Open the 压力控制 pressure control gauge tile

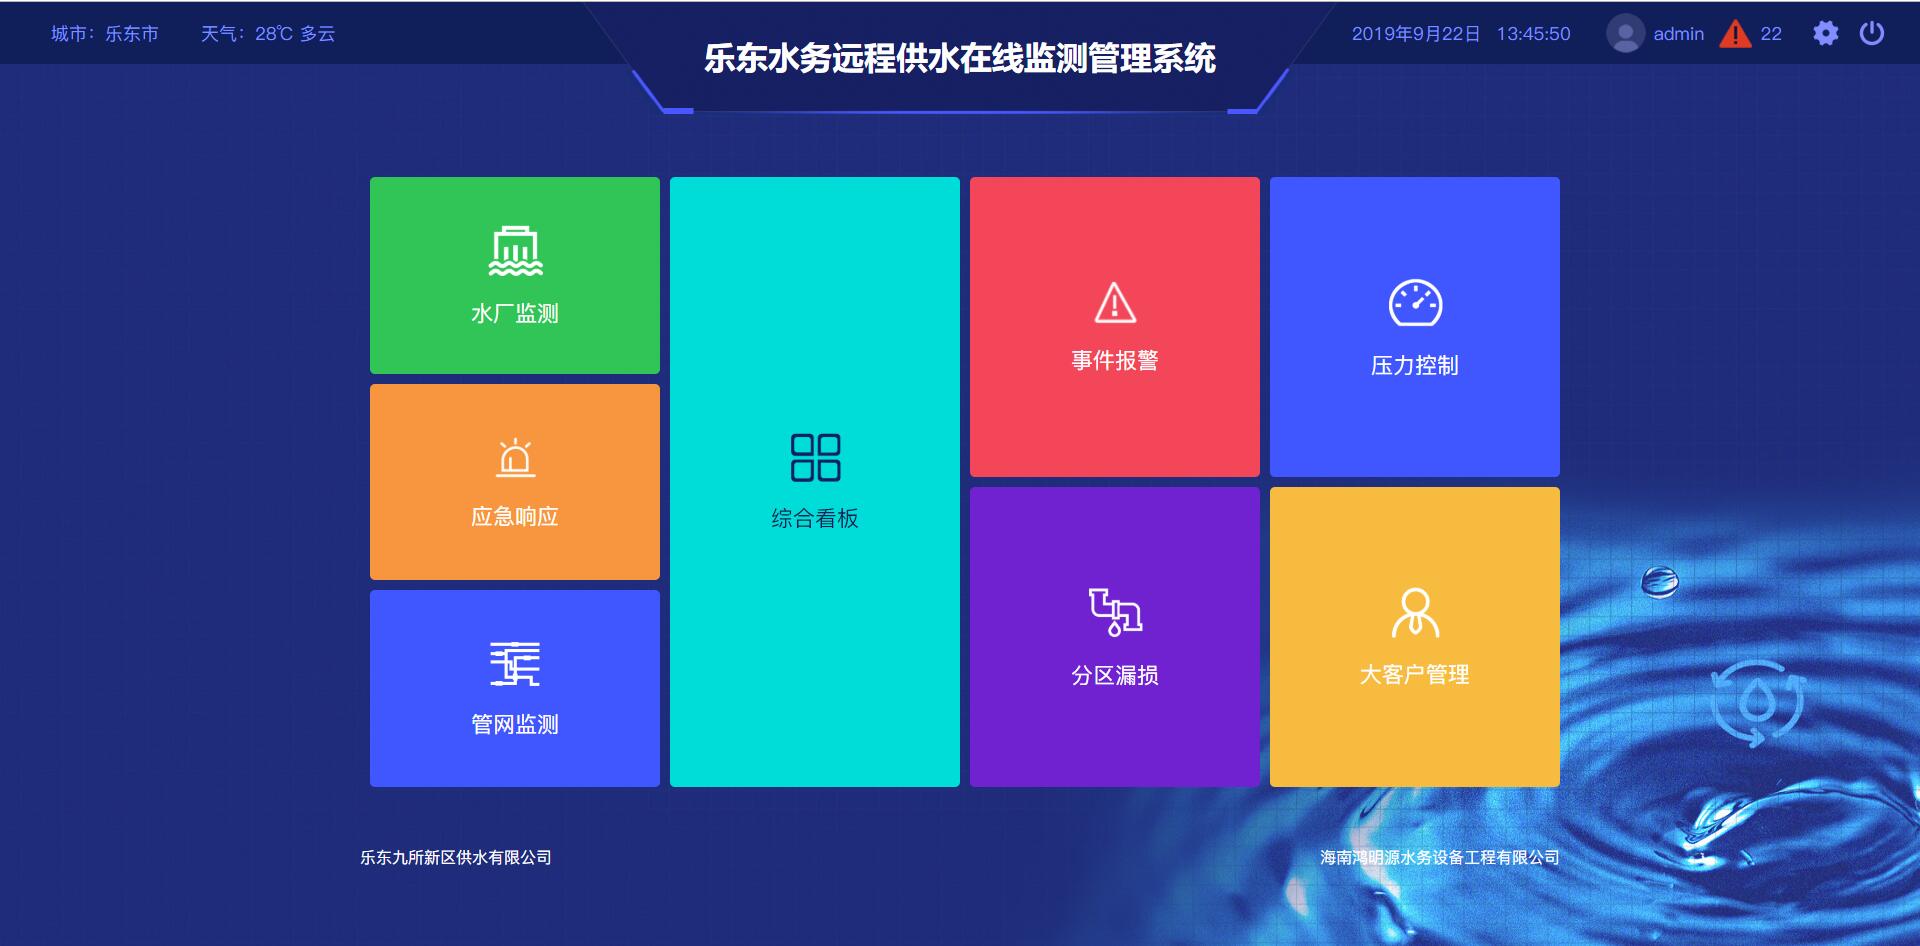[x=1414, y=326]
